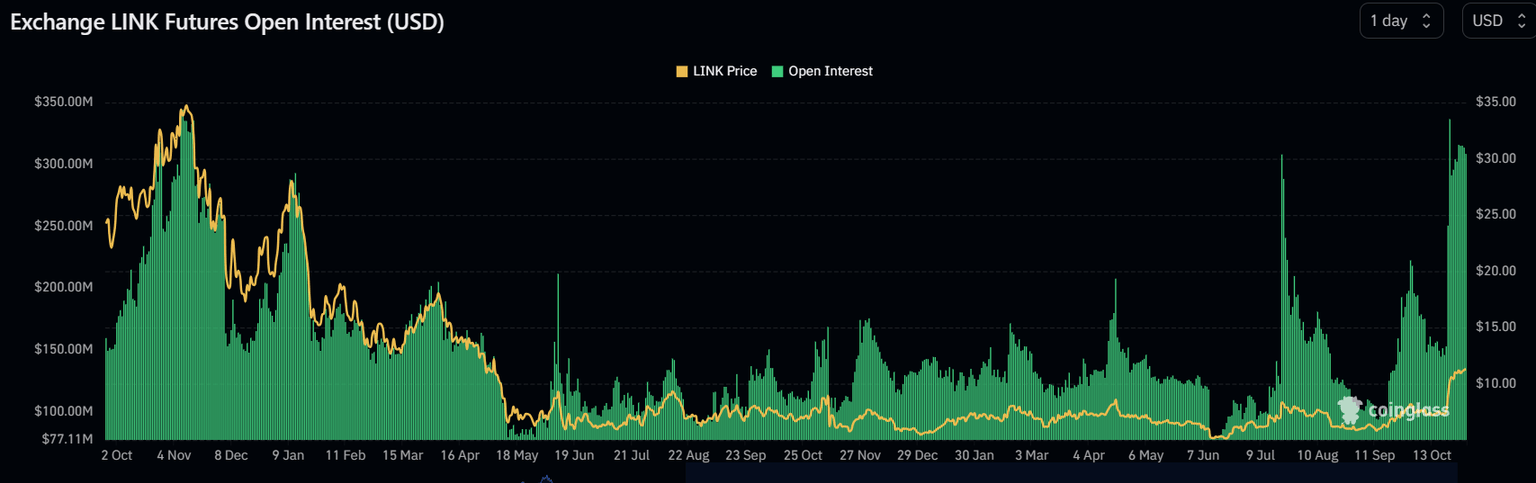Click the 8 Dec date label
The image size is (1536, 483).
(231, 455)
